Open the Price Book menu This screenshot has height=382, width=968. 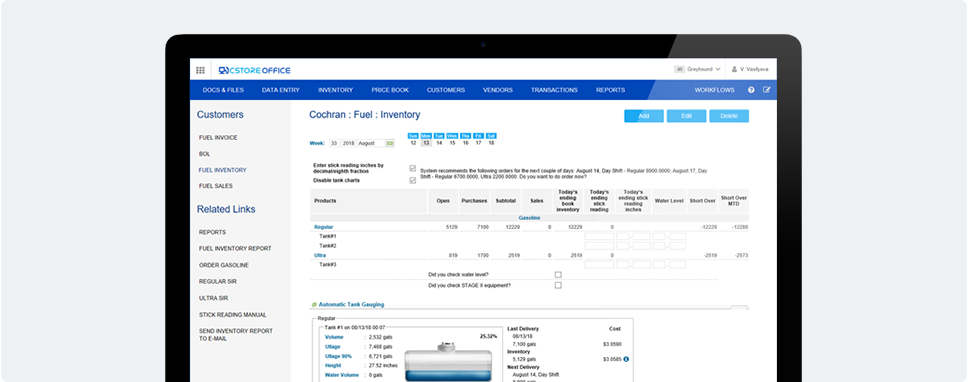pyautogui.click(x=390, y=90)
